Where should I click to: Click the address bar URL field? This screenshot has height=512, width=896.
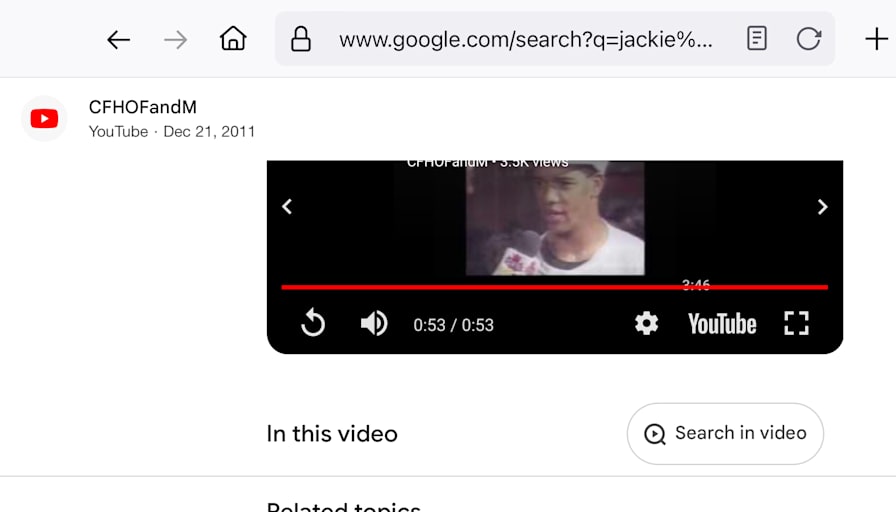tap(525, 39)
